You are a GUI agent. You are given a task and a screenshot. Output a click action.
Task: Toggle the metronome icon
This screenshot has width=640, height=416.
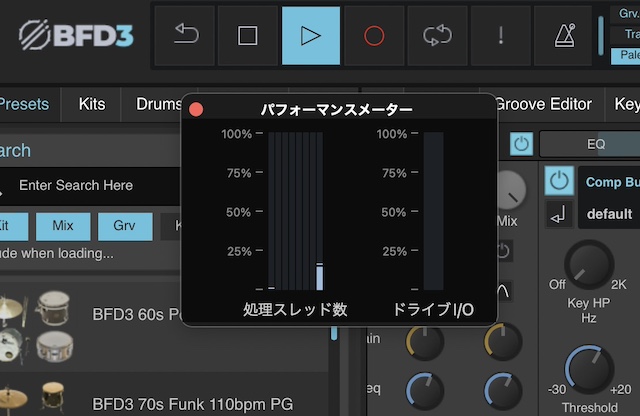[x=564, y=35]
